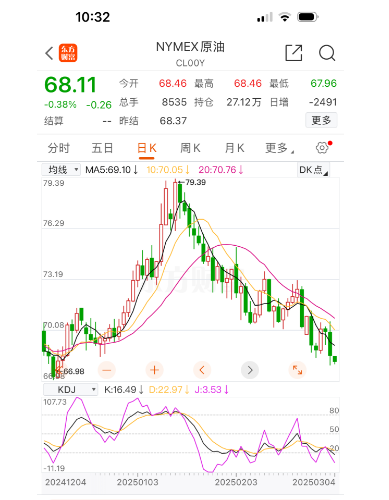Image resolution: width=389 pixels, height=500 pixels.
Task: Expand chart to fullscreen icon
Action: click(x=297, y=370)
